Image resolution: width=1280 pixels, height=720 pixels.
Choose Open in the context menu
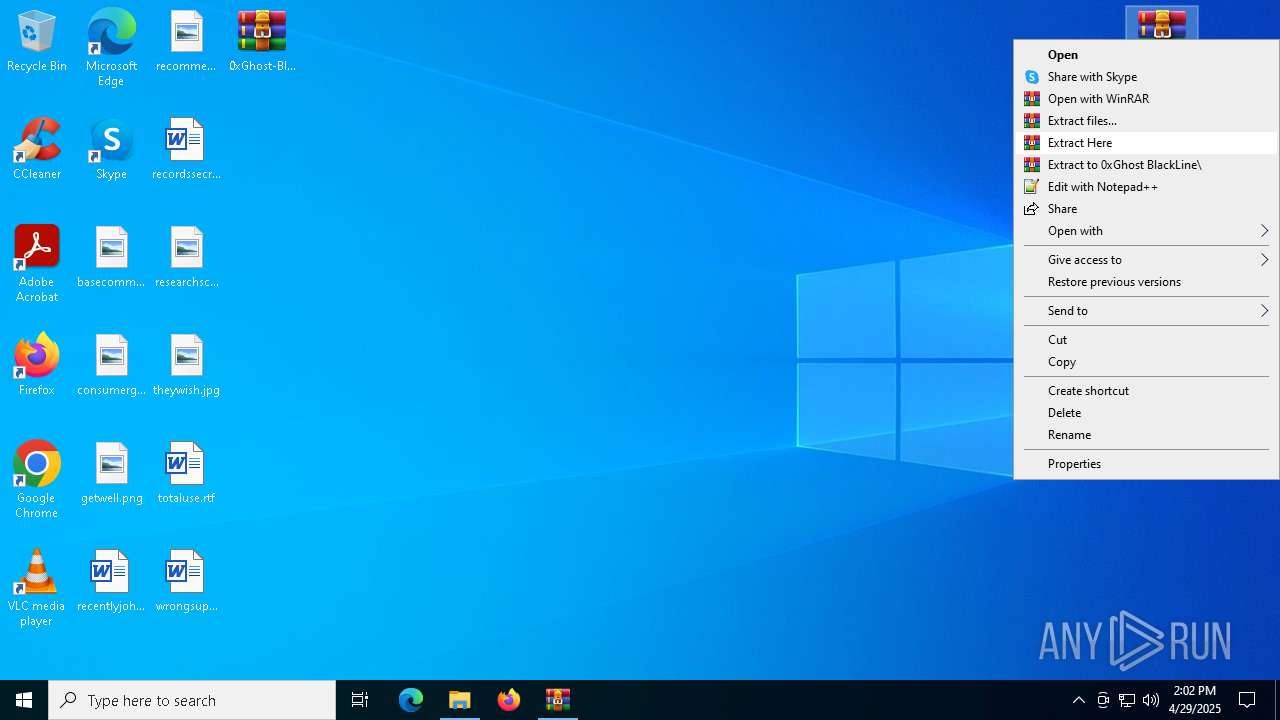point(1146,55)
